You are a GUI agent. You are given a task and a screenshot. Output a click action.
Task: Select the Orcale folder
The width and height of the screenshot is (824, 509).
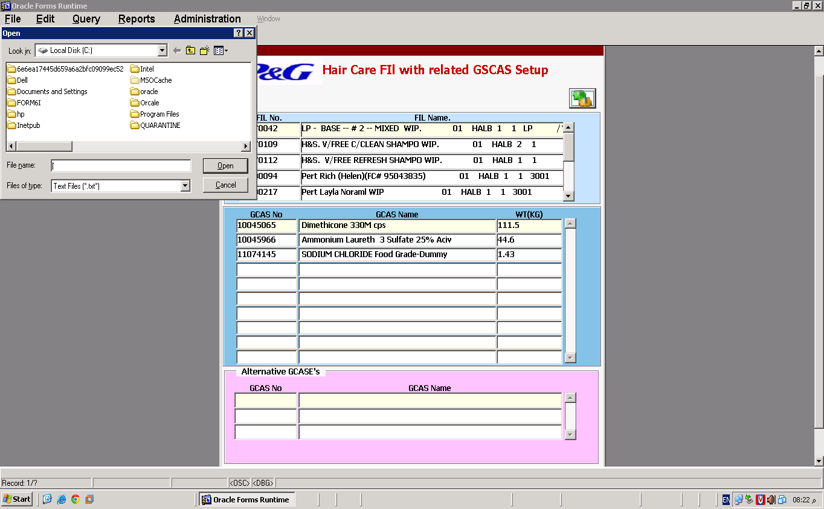145,103
